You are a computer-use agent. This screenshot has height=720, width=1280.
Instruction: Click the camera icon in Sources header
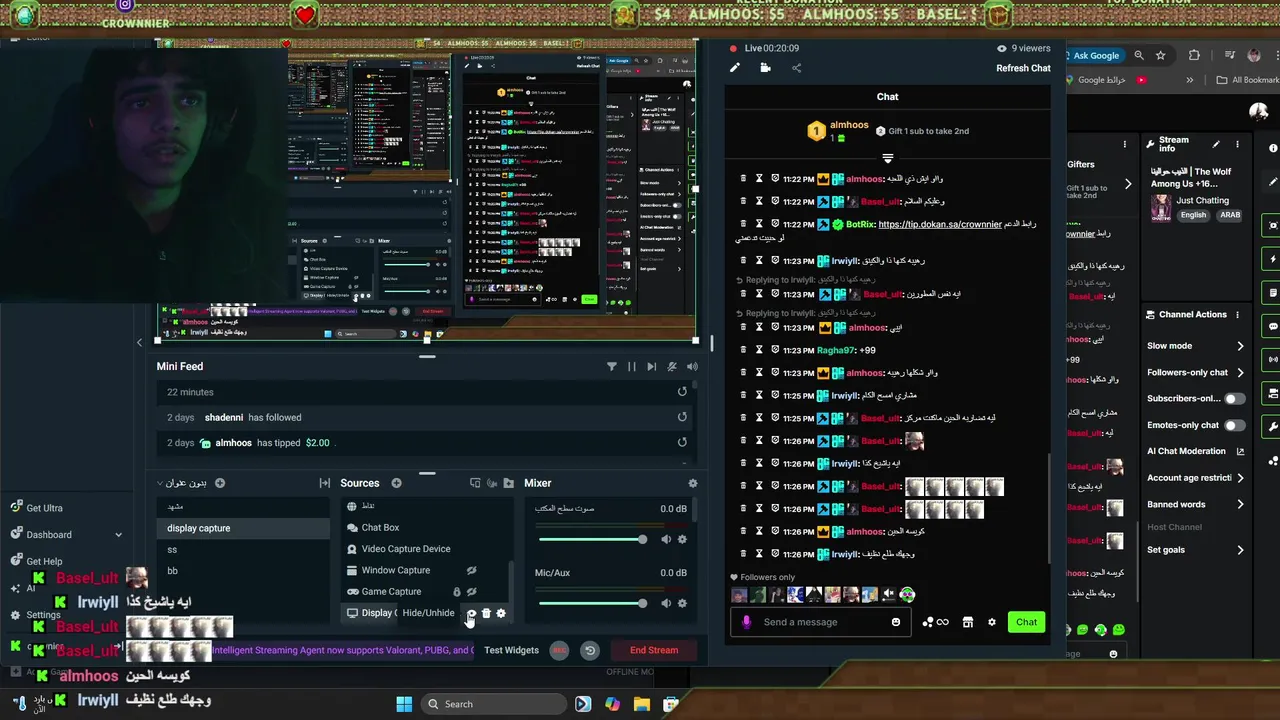(x=492, y=483)
